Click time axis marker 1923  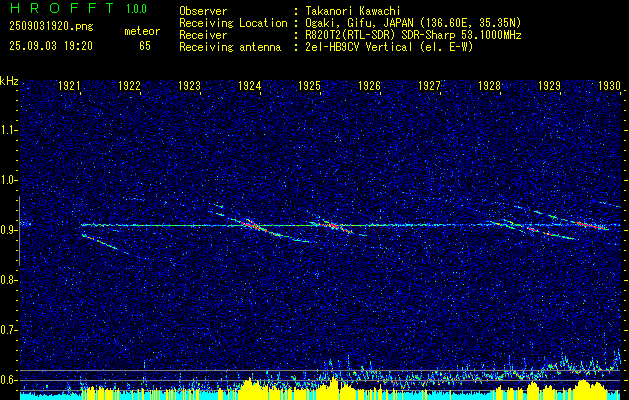189,85
